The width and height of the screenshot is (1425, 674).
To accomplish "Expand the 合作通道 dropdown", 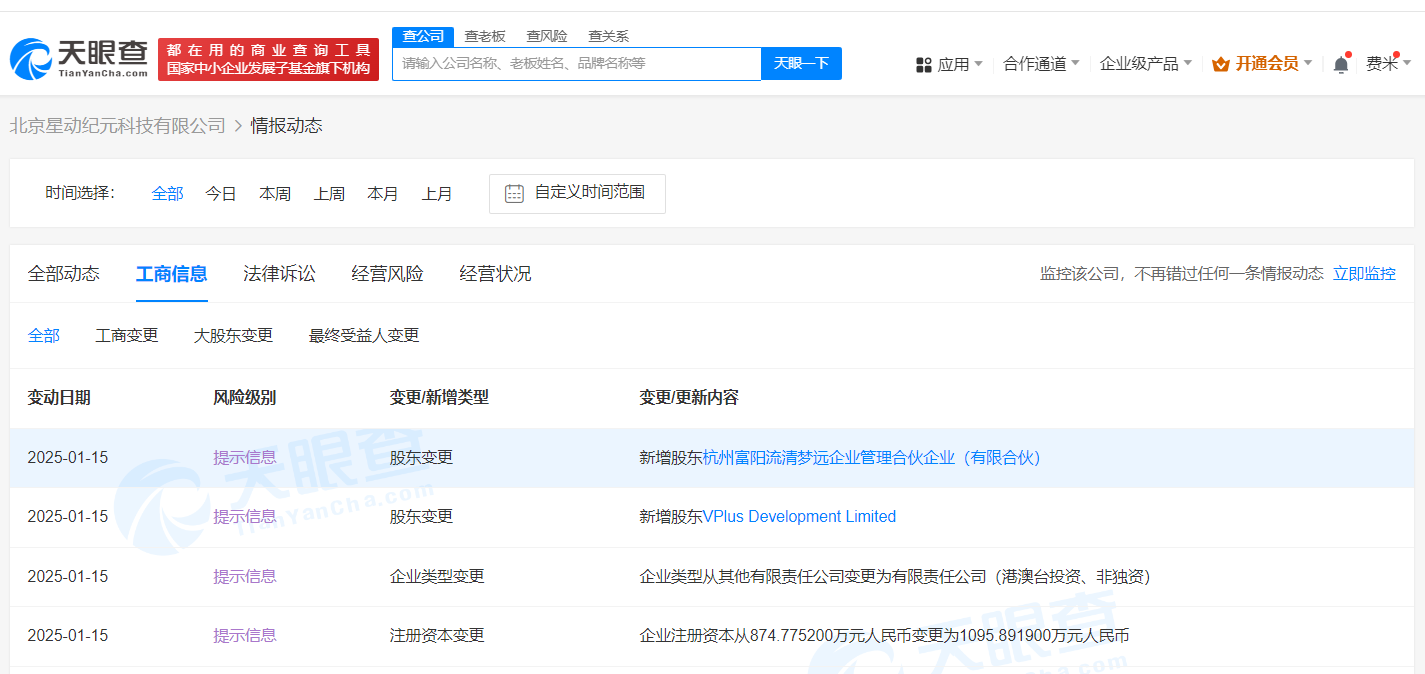I will (1041, 63).
